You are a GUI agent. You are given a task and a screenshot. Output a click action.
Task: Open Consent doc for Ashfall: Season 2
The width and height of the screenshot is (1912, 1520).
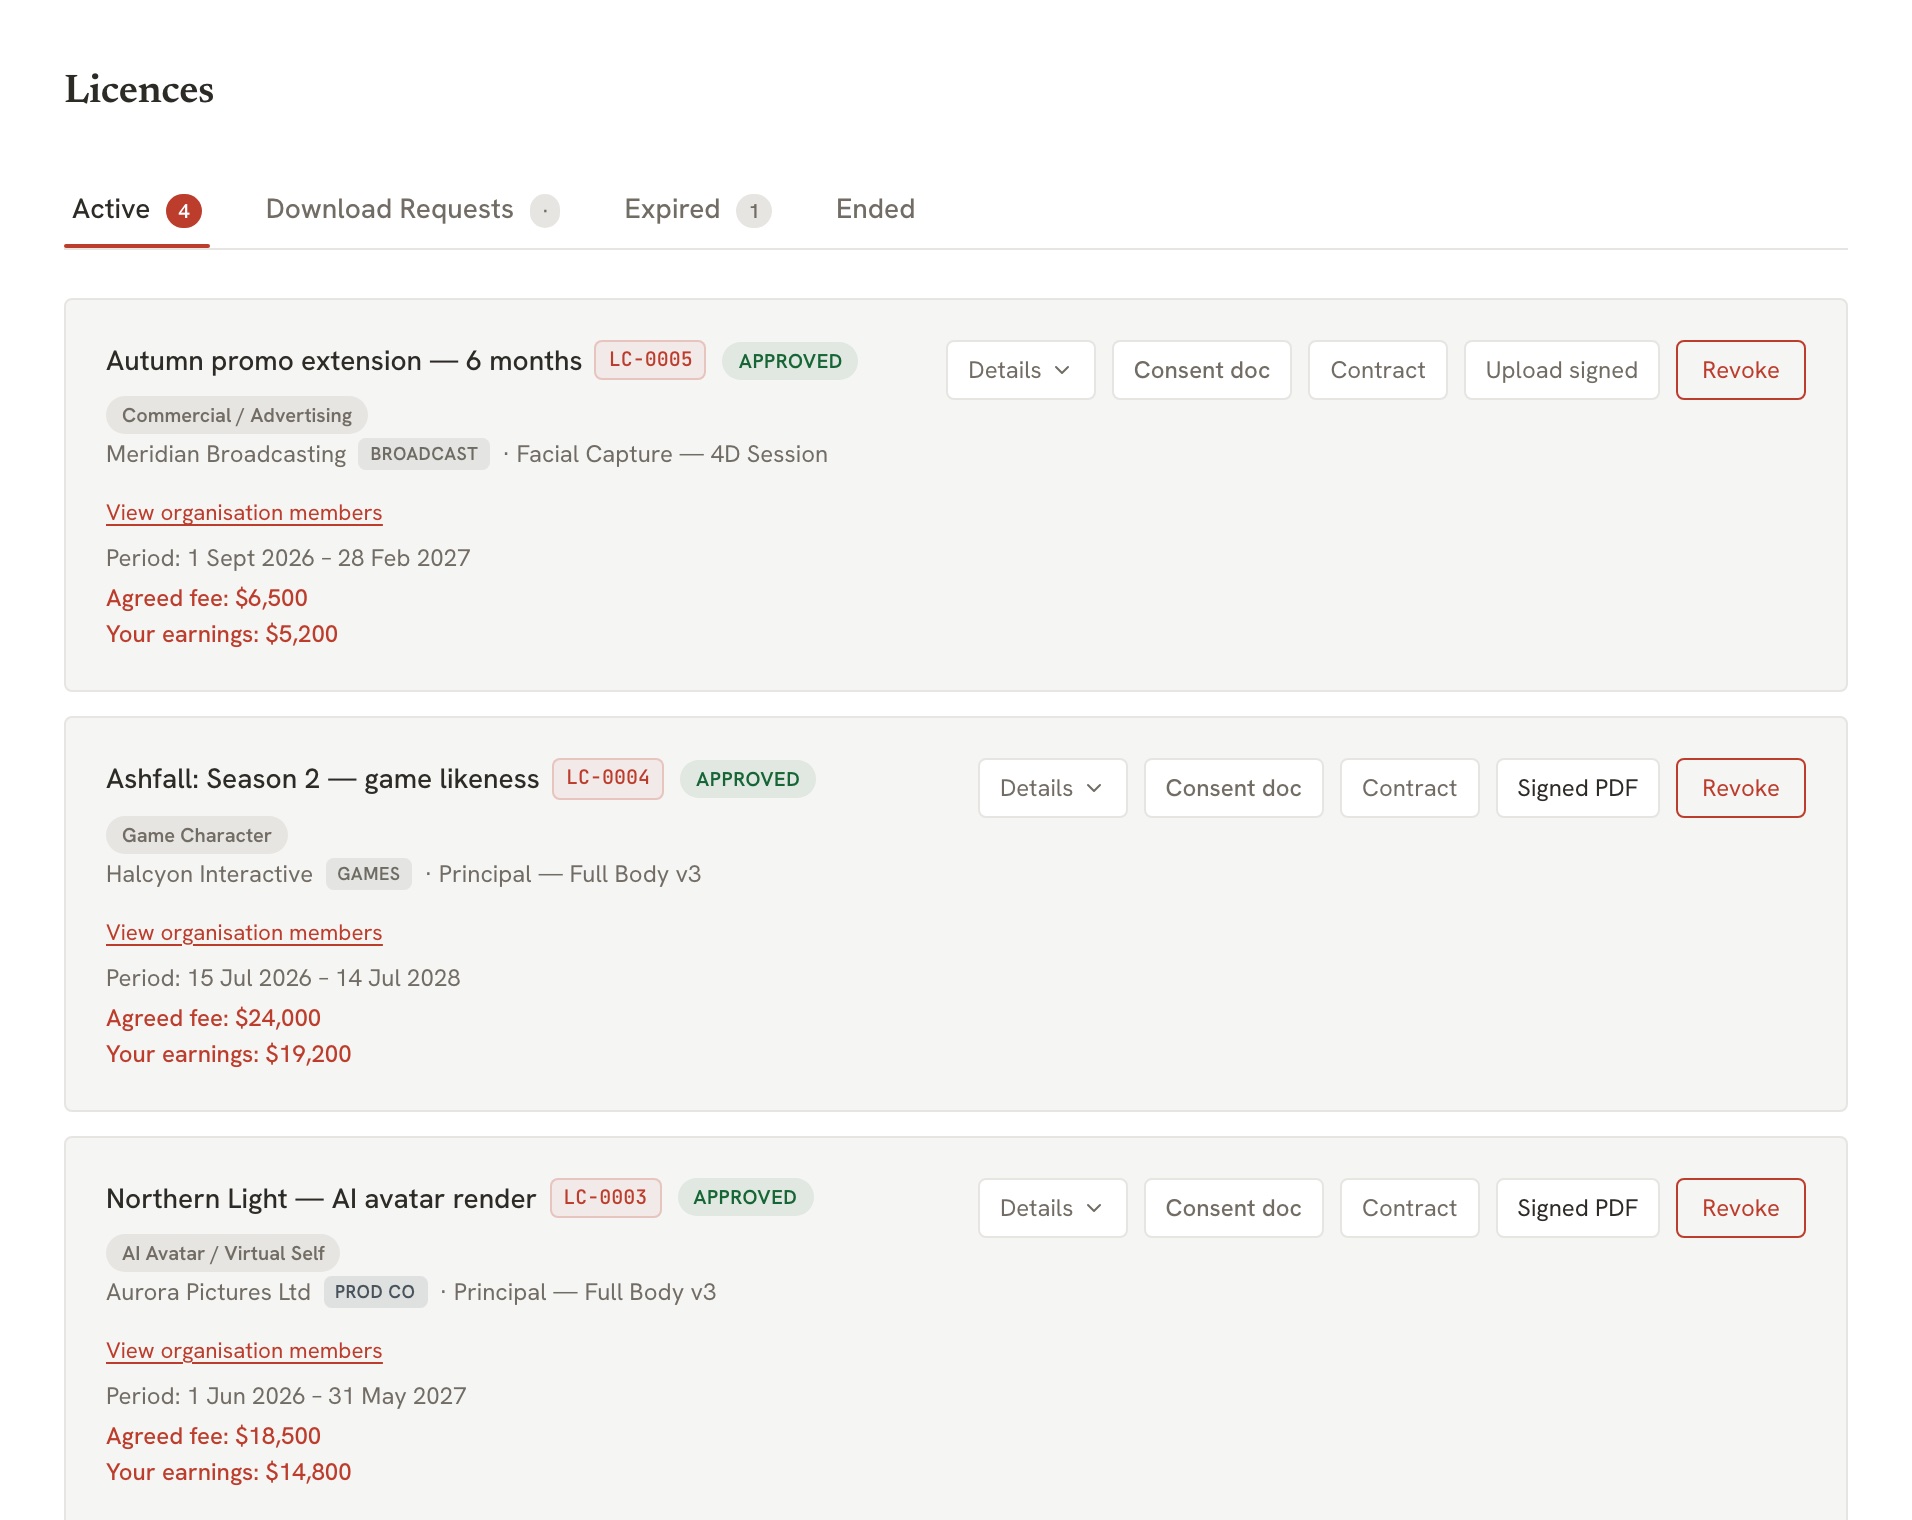pos(1233,788)
